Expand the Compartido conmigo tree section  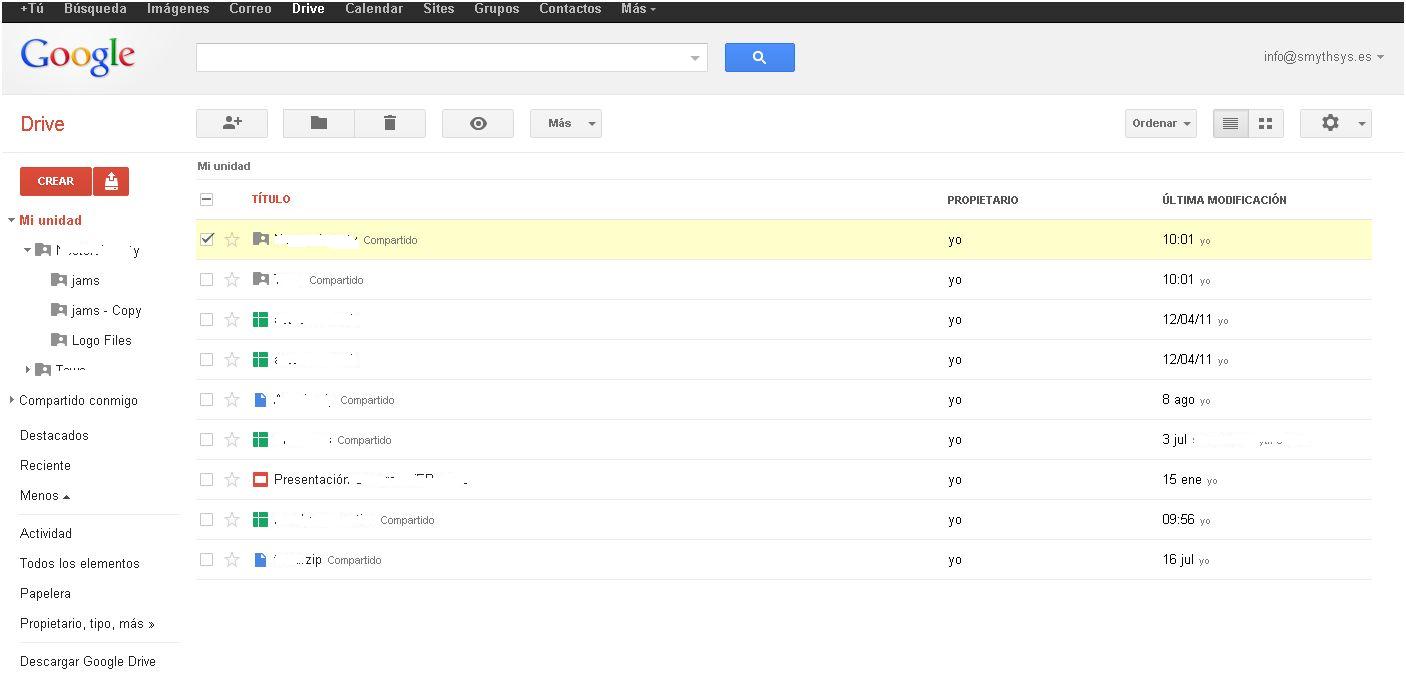(11, 400)
